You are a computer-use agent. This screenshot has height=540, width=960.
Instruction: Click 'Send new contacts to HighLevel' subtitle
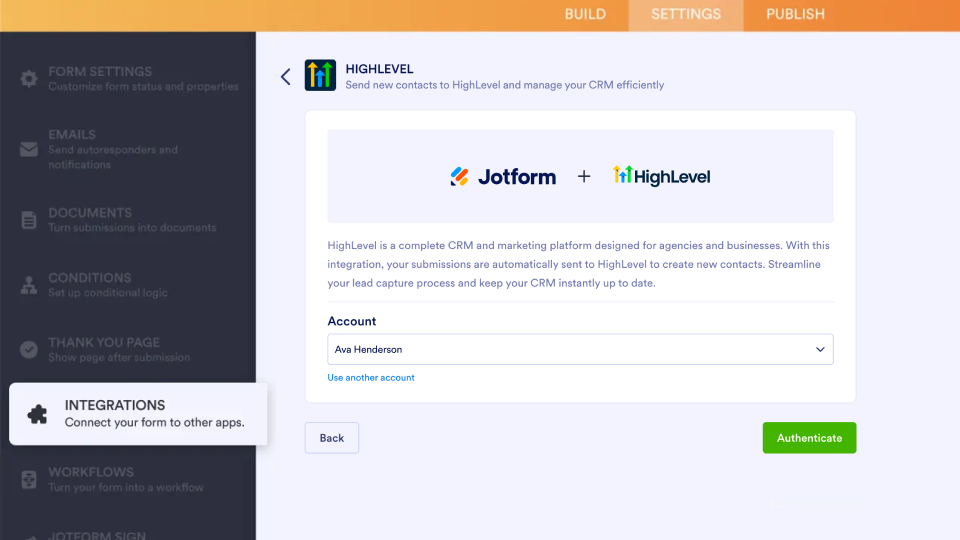(504, 85)
